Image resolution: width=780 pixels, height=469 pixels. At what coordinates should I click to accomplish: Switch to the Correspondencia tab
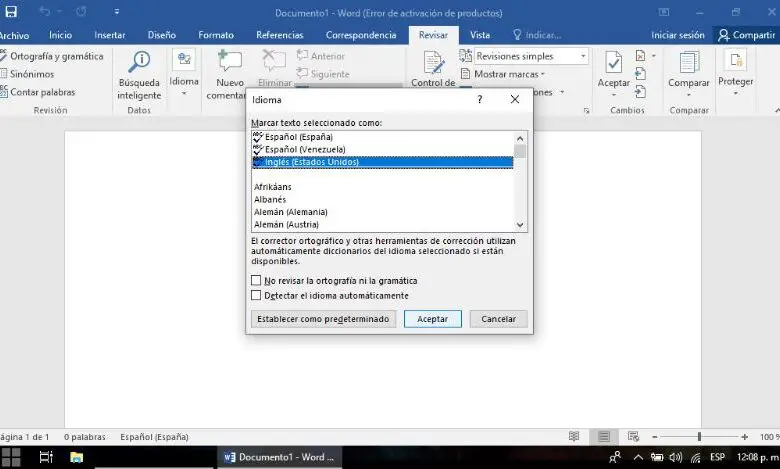361,35
